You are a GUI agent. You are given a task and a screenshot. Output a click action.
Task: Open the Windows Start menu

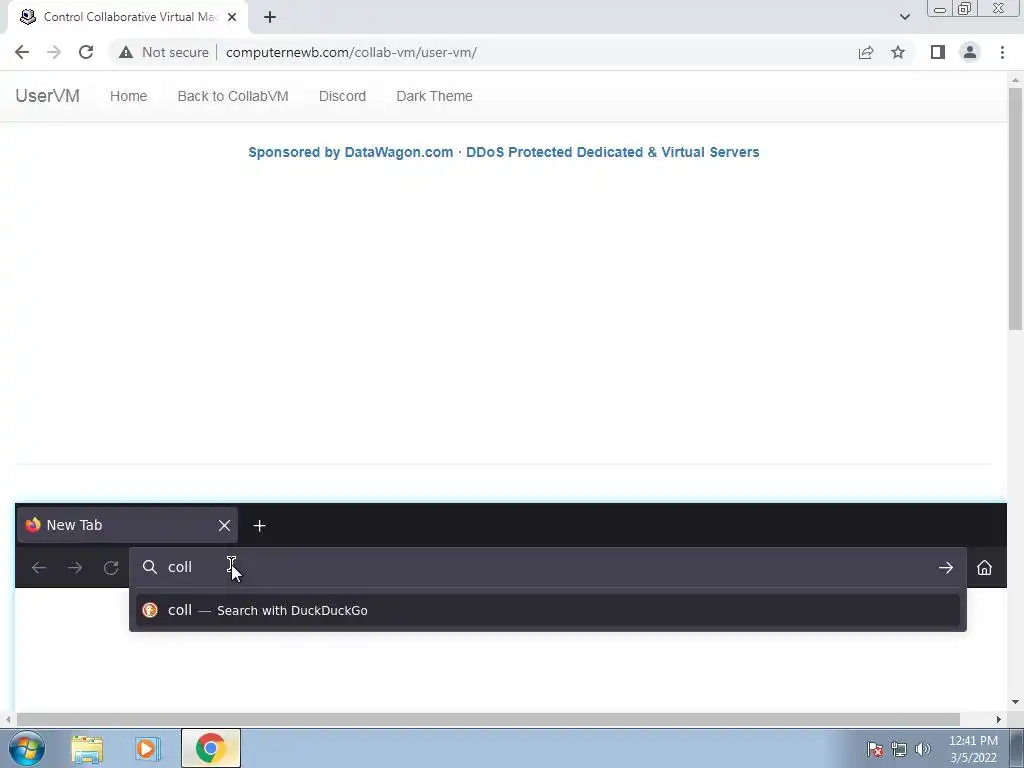click(x=27, y=748)
